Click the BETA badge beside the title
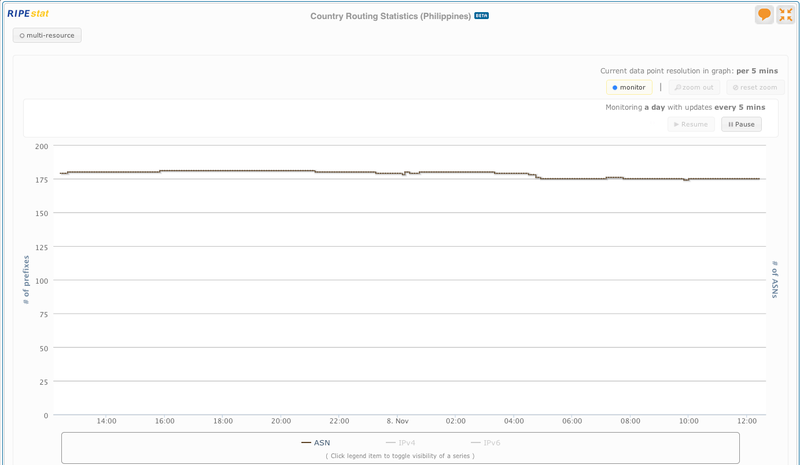The width and height of the screenshot is (800, 465). [481, 16]
